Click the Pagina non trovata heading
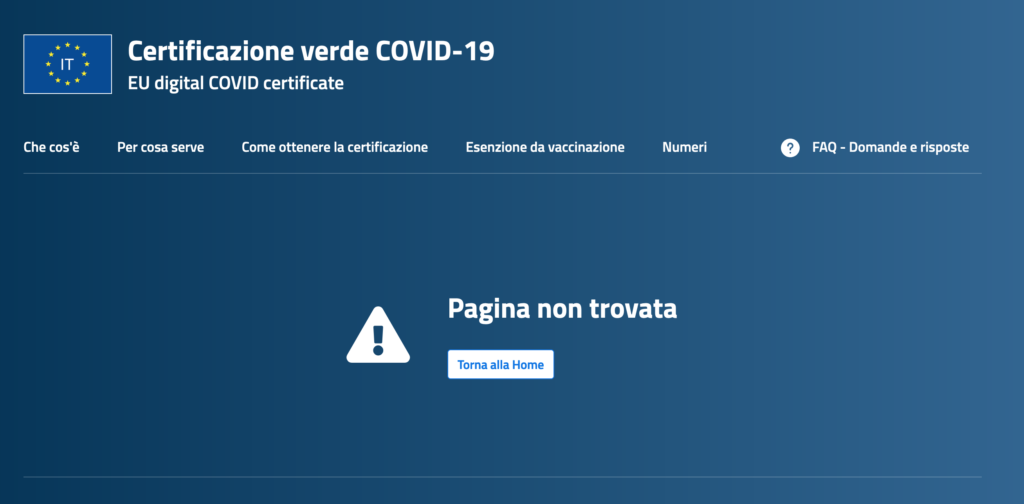This screenshot has width=1024, height=504. tap(562, 308)
